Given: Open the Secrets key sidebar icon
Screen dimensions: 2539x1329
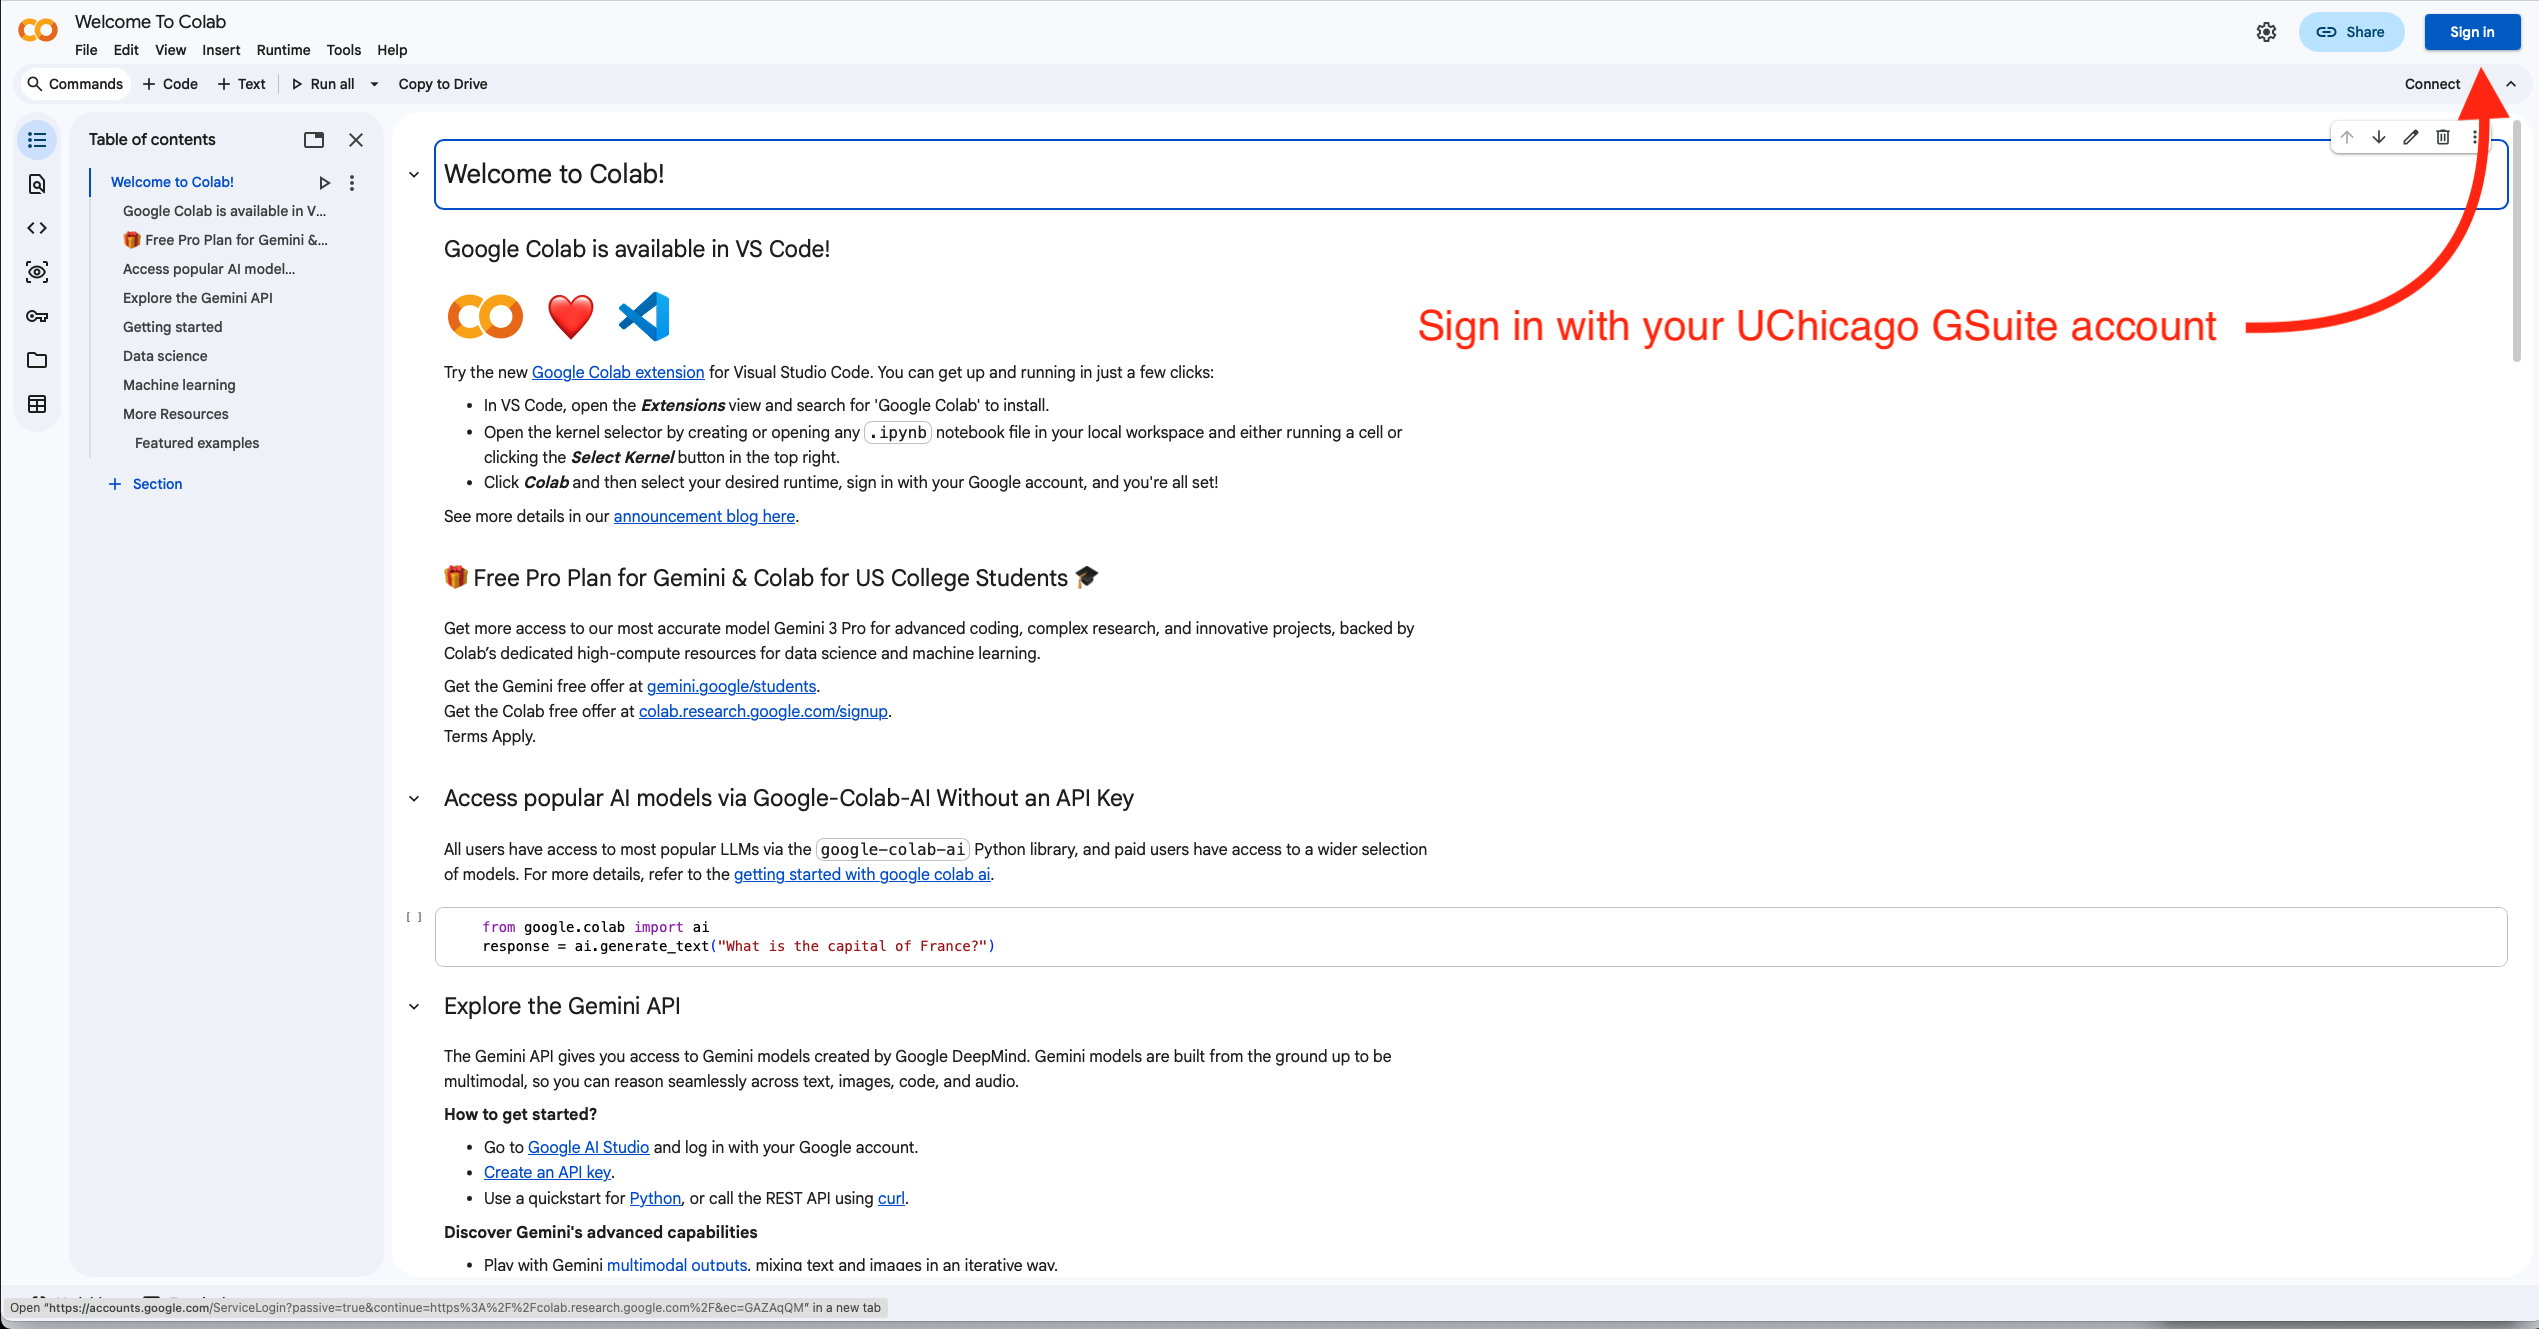Looking at the screenshot, I should (x=37, y=316).
